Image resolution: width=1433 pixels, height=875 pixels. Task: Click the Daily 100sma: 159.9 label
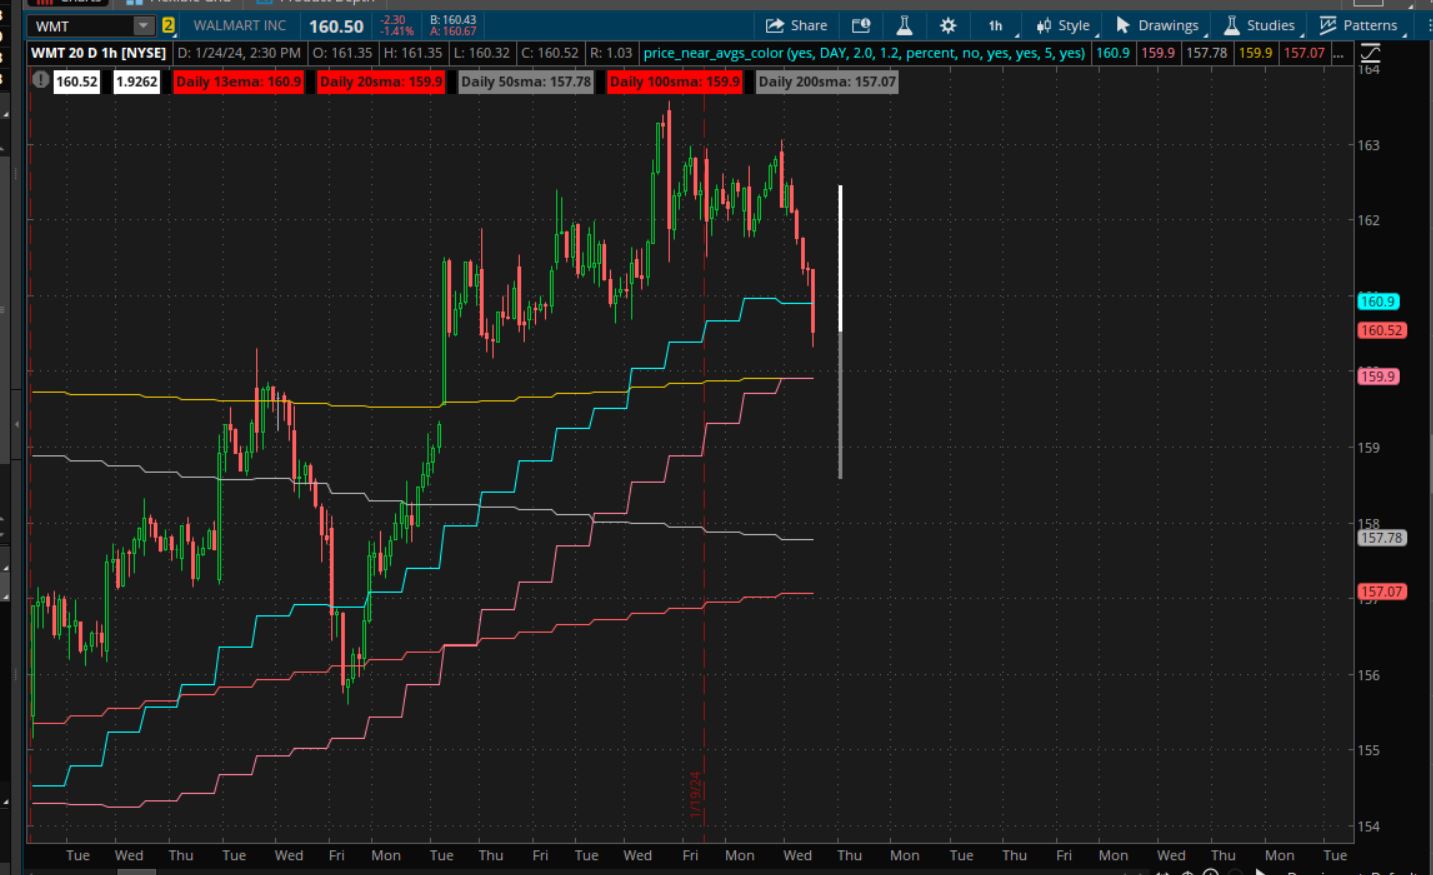click(x=675, y=81)
